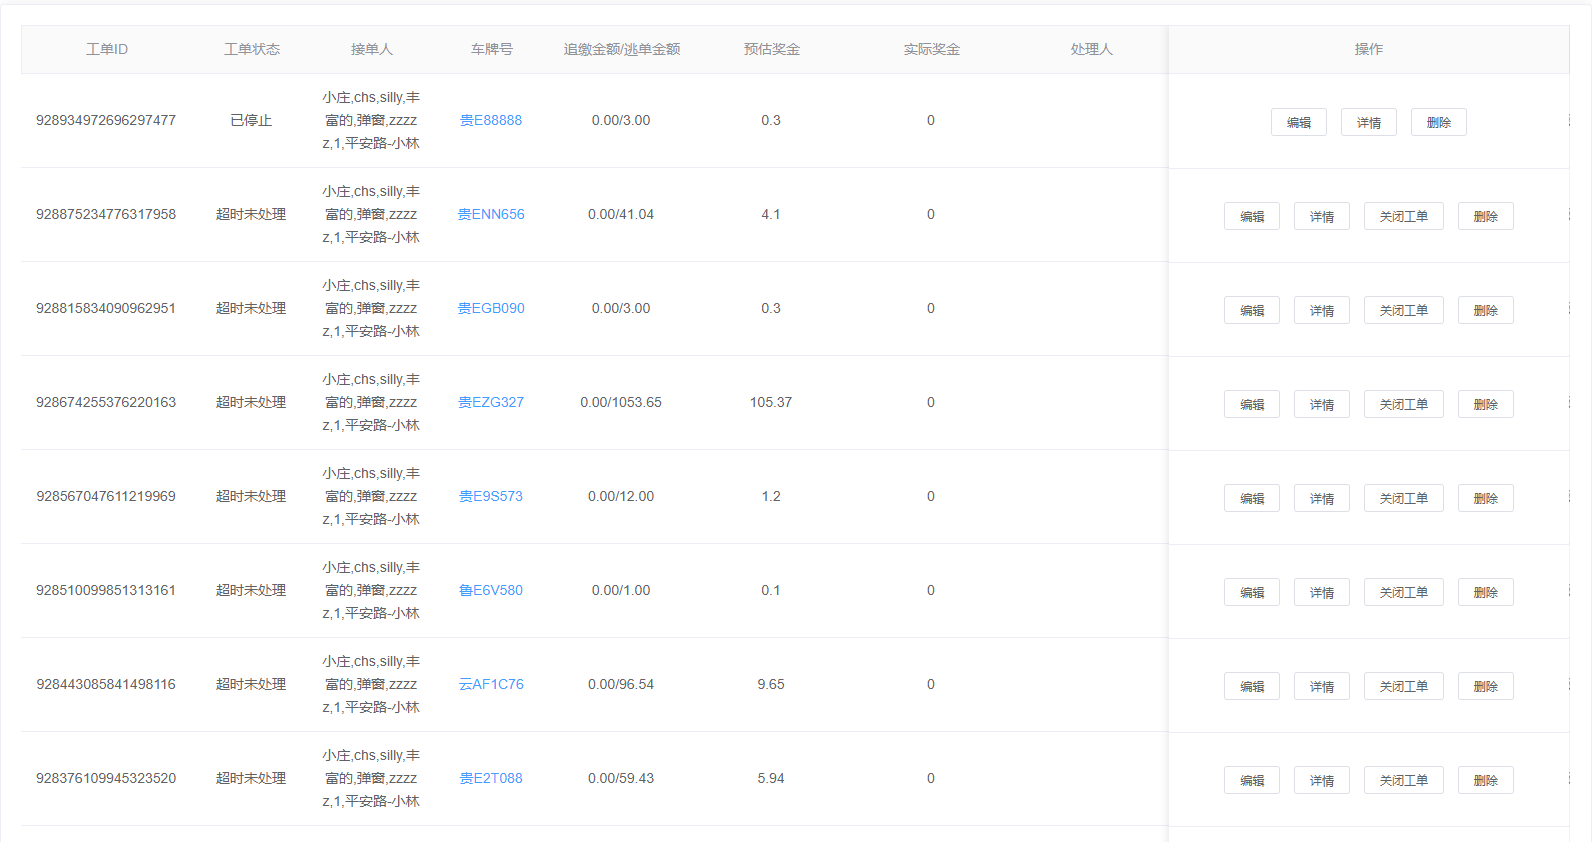Close the work order for 鲁E6V580

1403,592
